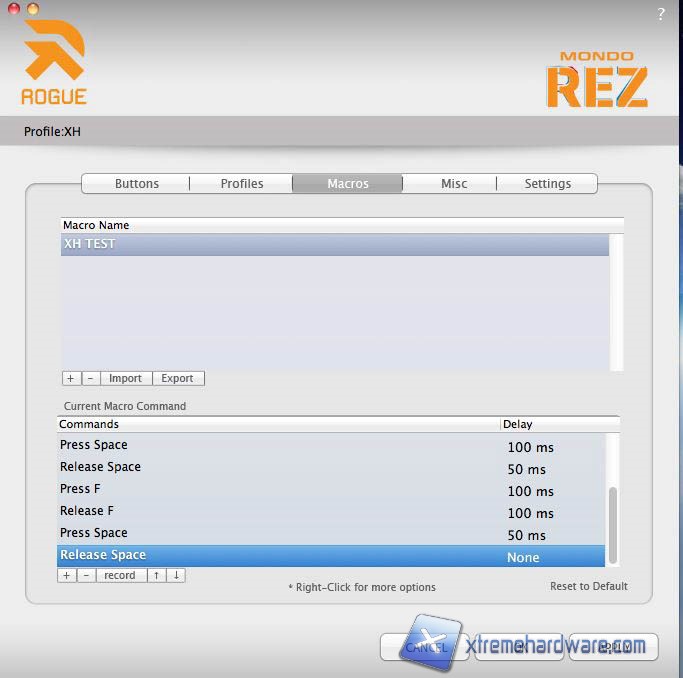Switch to the Buttons tab
683x678 pixels.
[x=137, y=183]
